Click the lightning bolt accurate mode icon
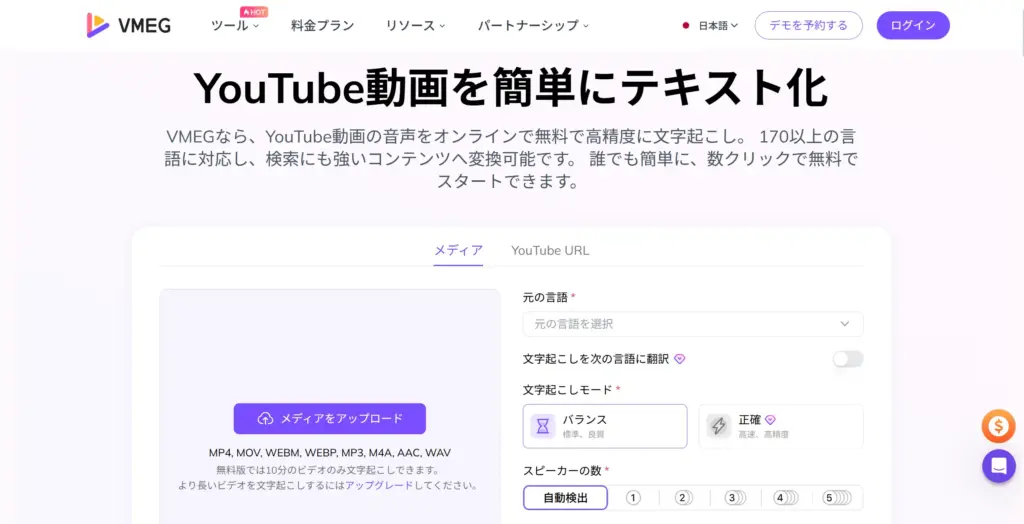Image resolution: width=1024 pixels, height=524 pixels. pos(718,426)
